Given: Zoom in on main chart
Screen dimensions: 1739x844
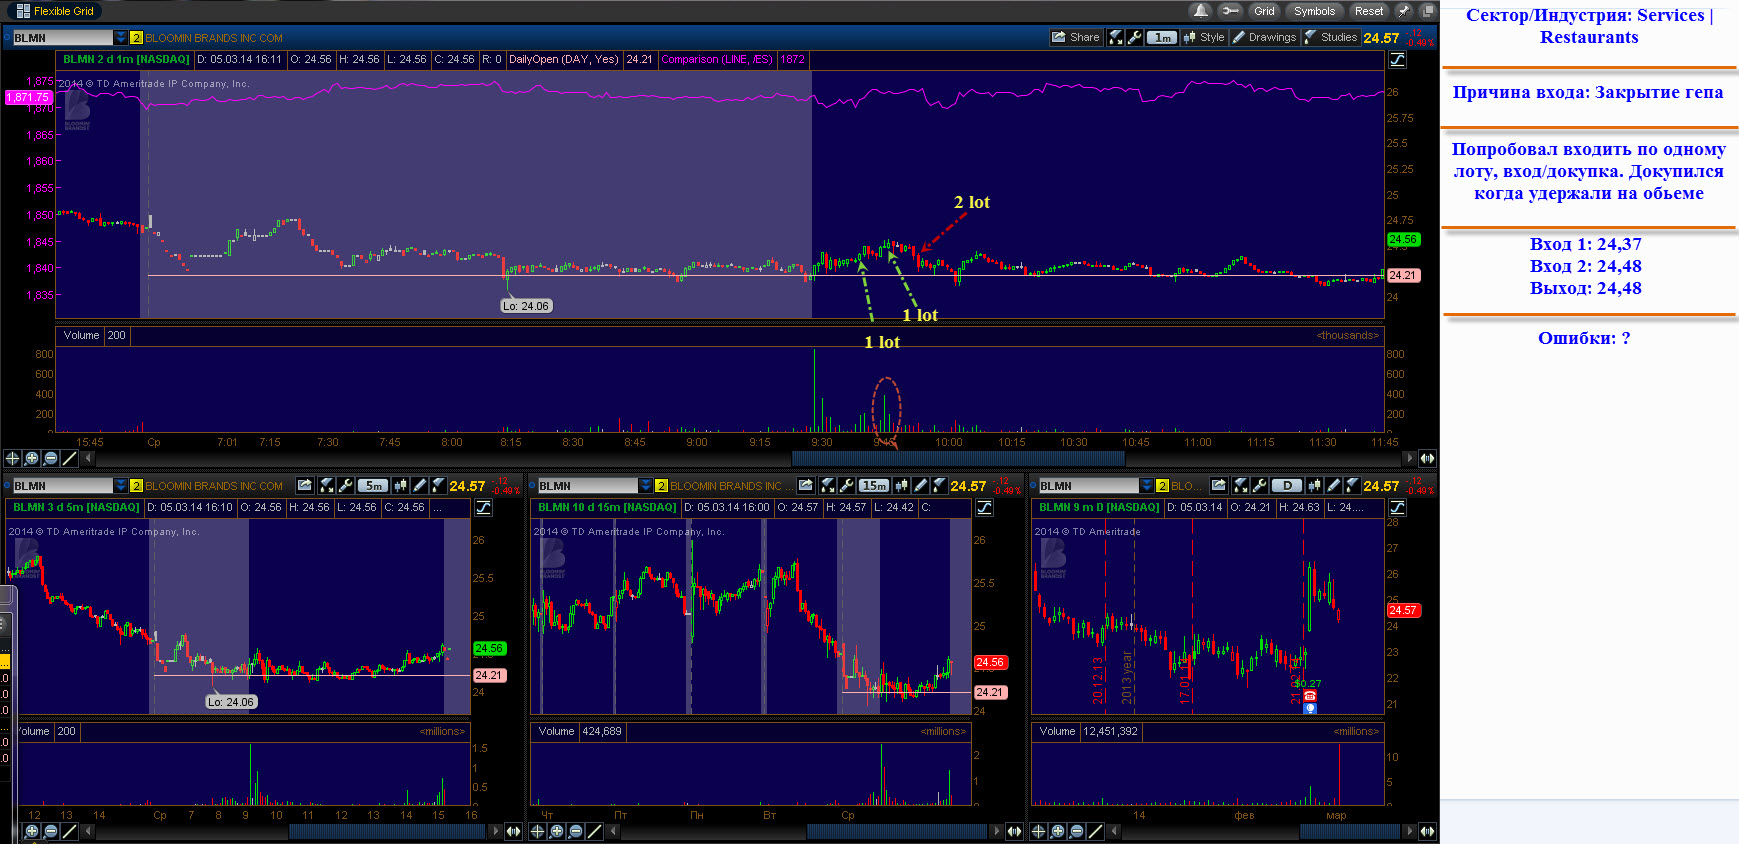Looking at the screenshot, I should pyautogui.click(x=31, y=458).
